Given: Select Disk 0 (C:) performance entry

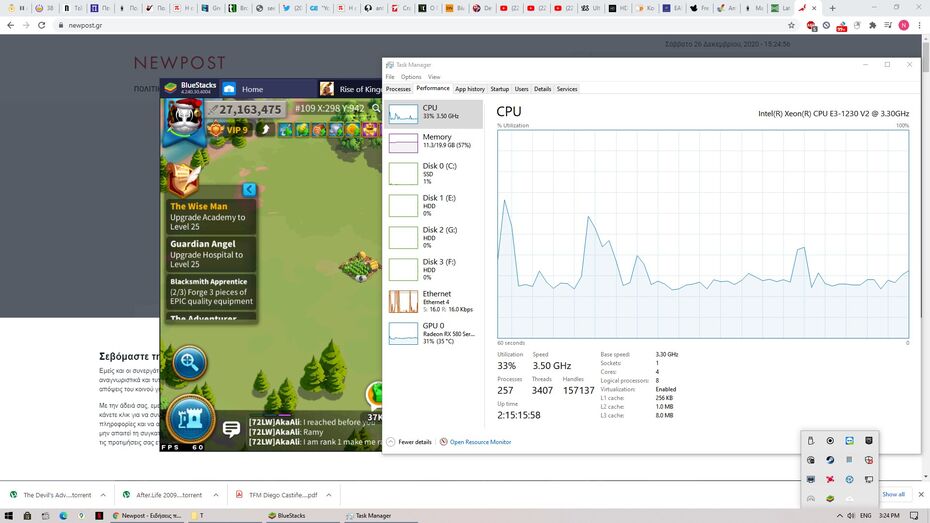Looking at the screenshot, I should tap(434, 173).
